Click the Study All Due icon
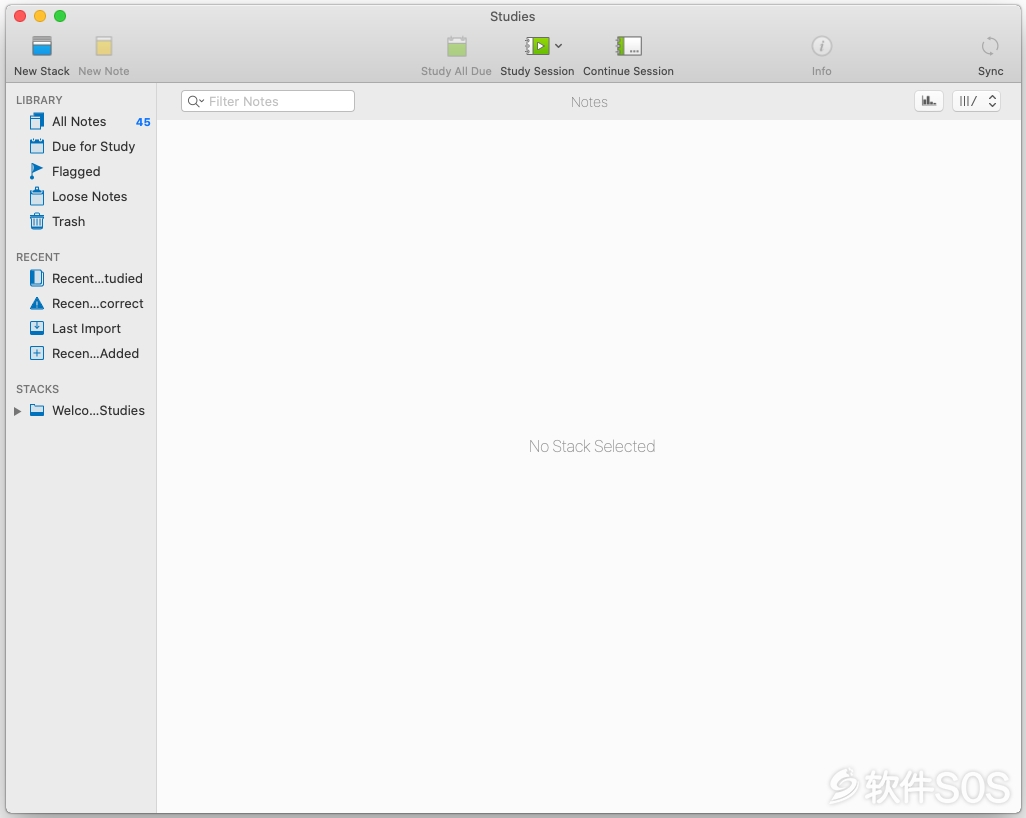 [x=456, y=46]
